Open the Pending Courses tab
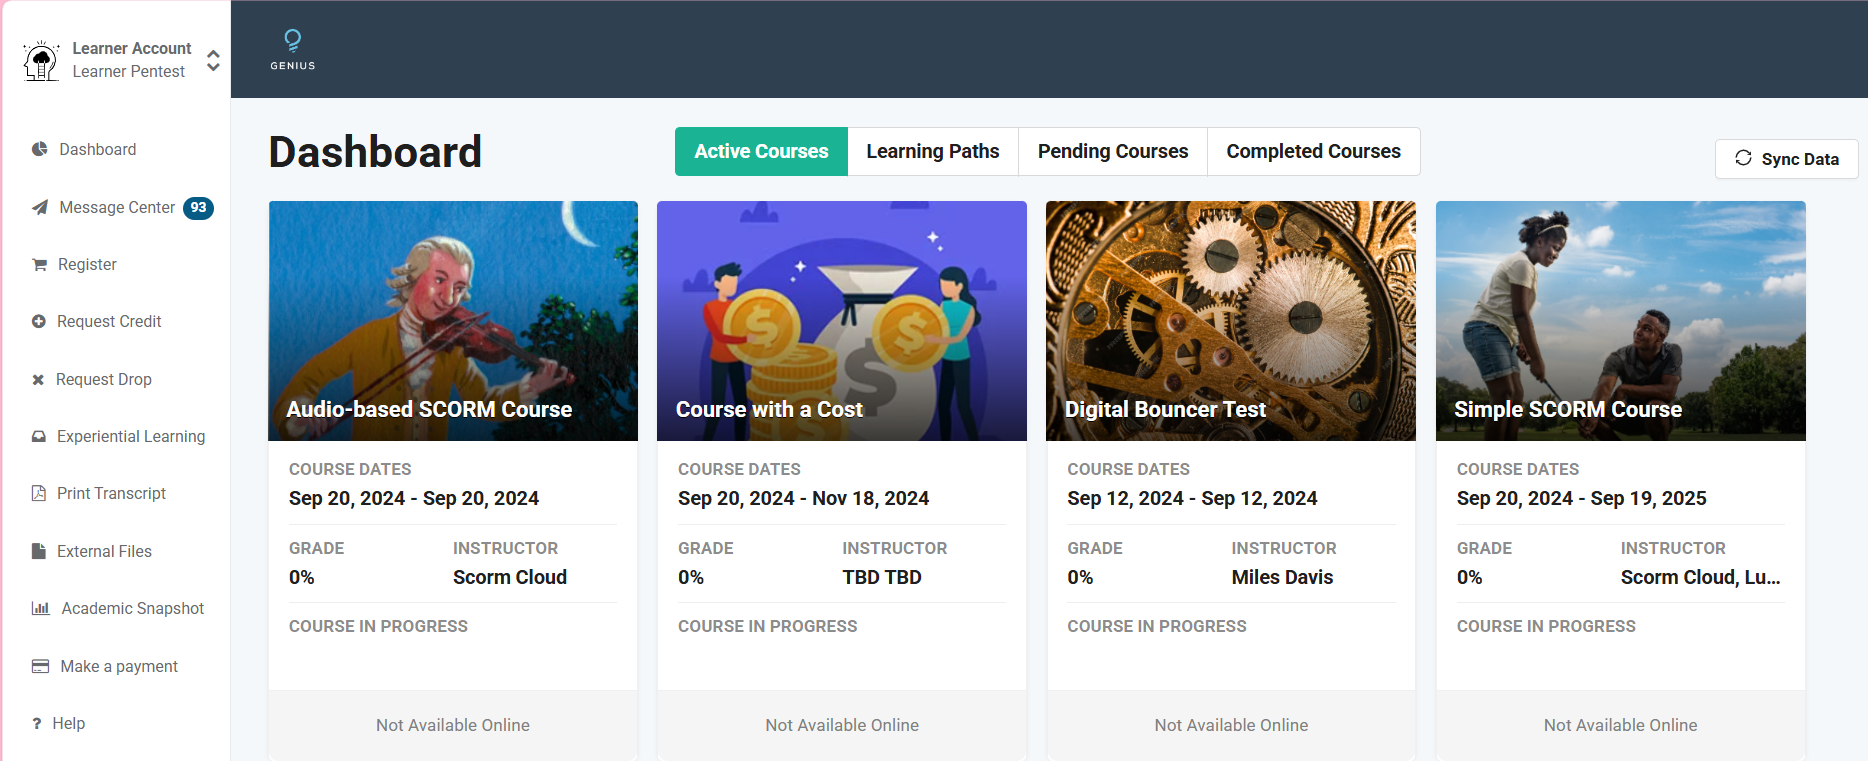 click(1112, 151)
